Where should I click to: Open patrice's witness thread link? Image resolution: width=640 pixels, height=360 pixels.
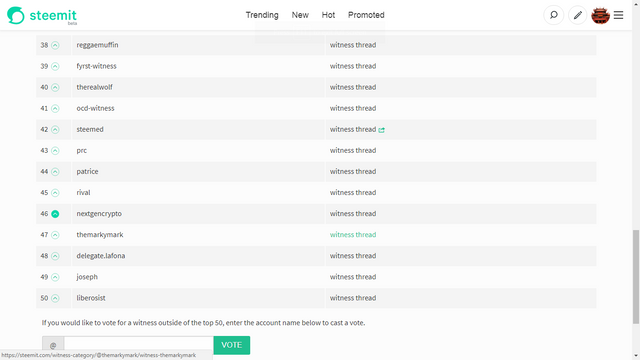tap(353, 171)
